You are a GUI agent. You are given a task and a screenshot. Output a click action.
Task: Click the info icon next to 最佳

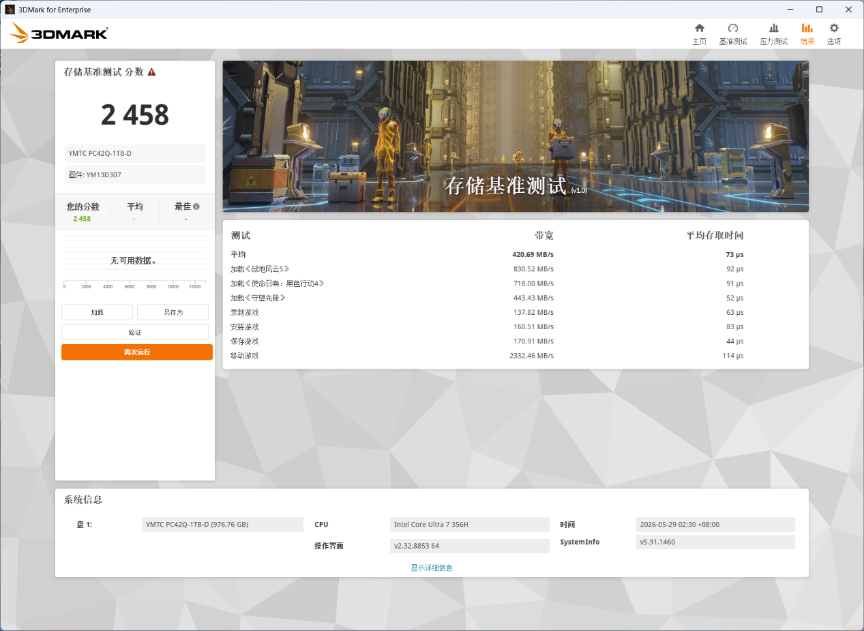click(196, 207)
